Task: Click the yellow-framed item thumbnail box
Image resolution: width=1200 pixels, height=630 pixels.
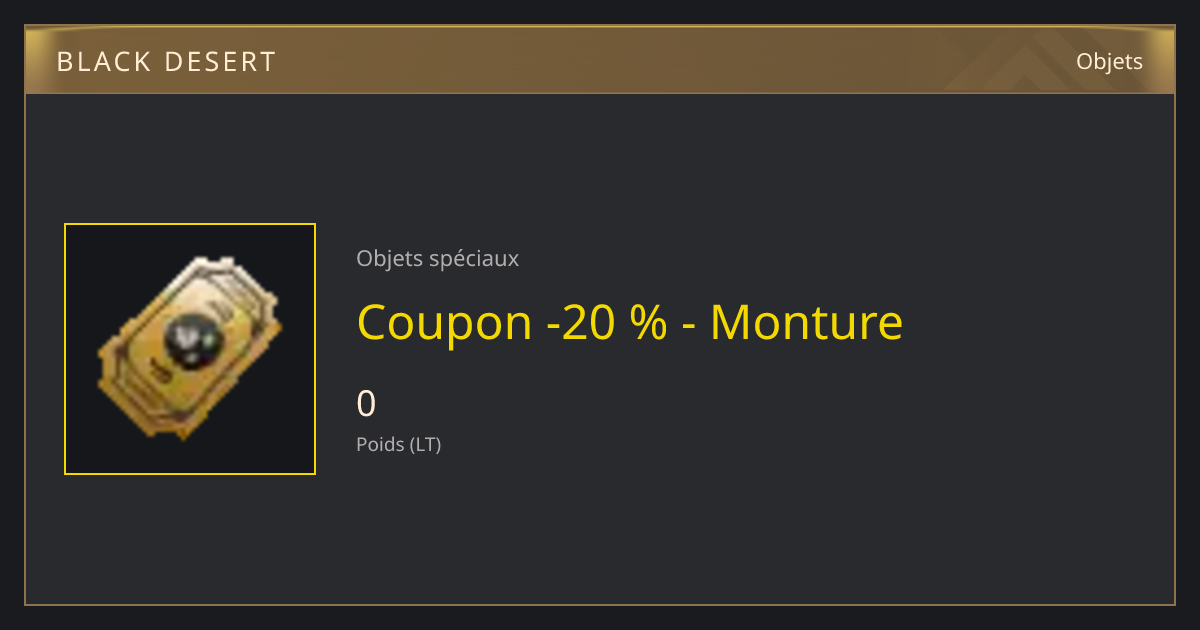Action: (190, 349)
